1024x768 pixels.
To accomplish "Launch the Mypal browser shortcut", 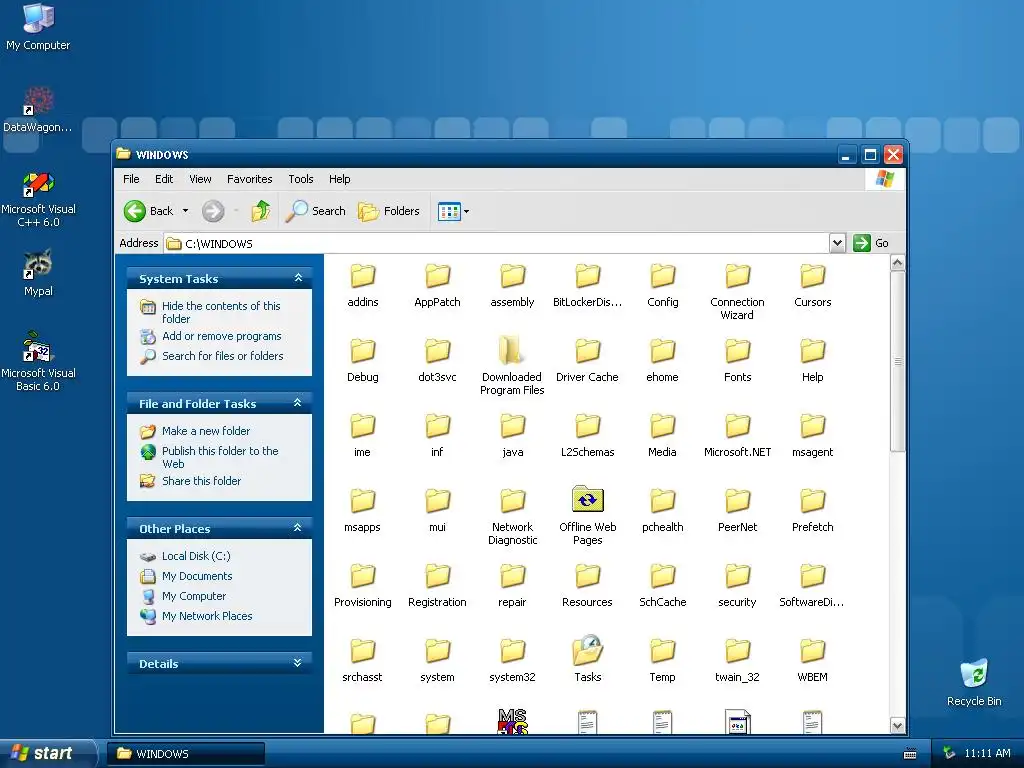I will click(x=38, y=273).
